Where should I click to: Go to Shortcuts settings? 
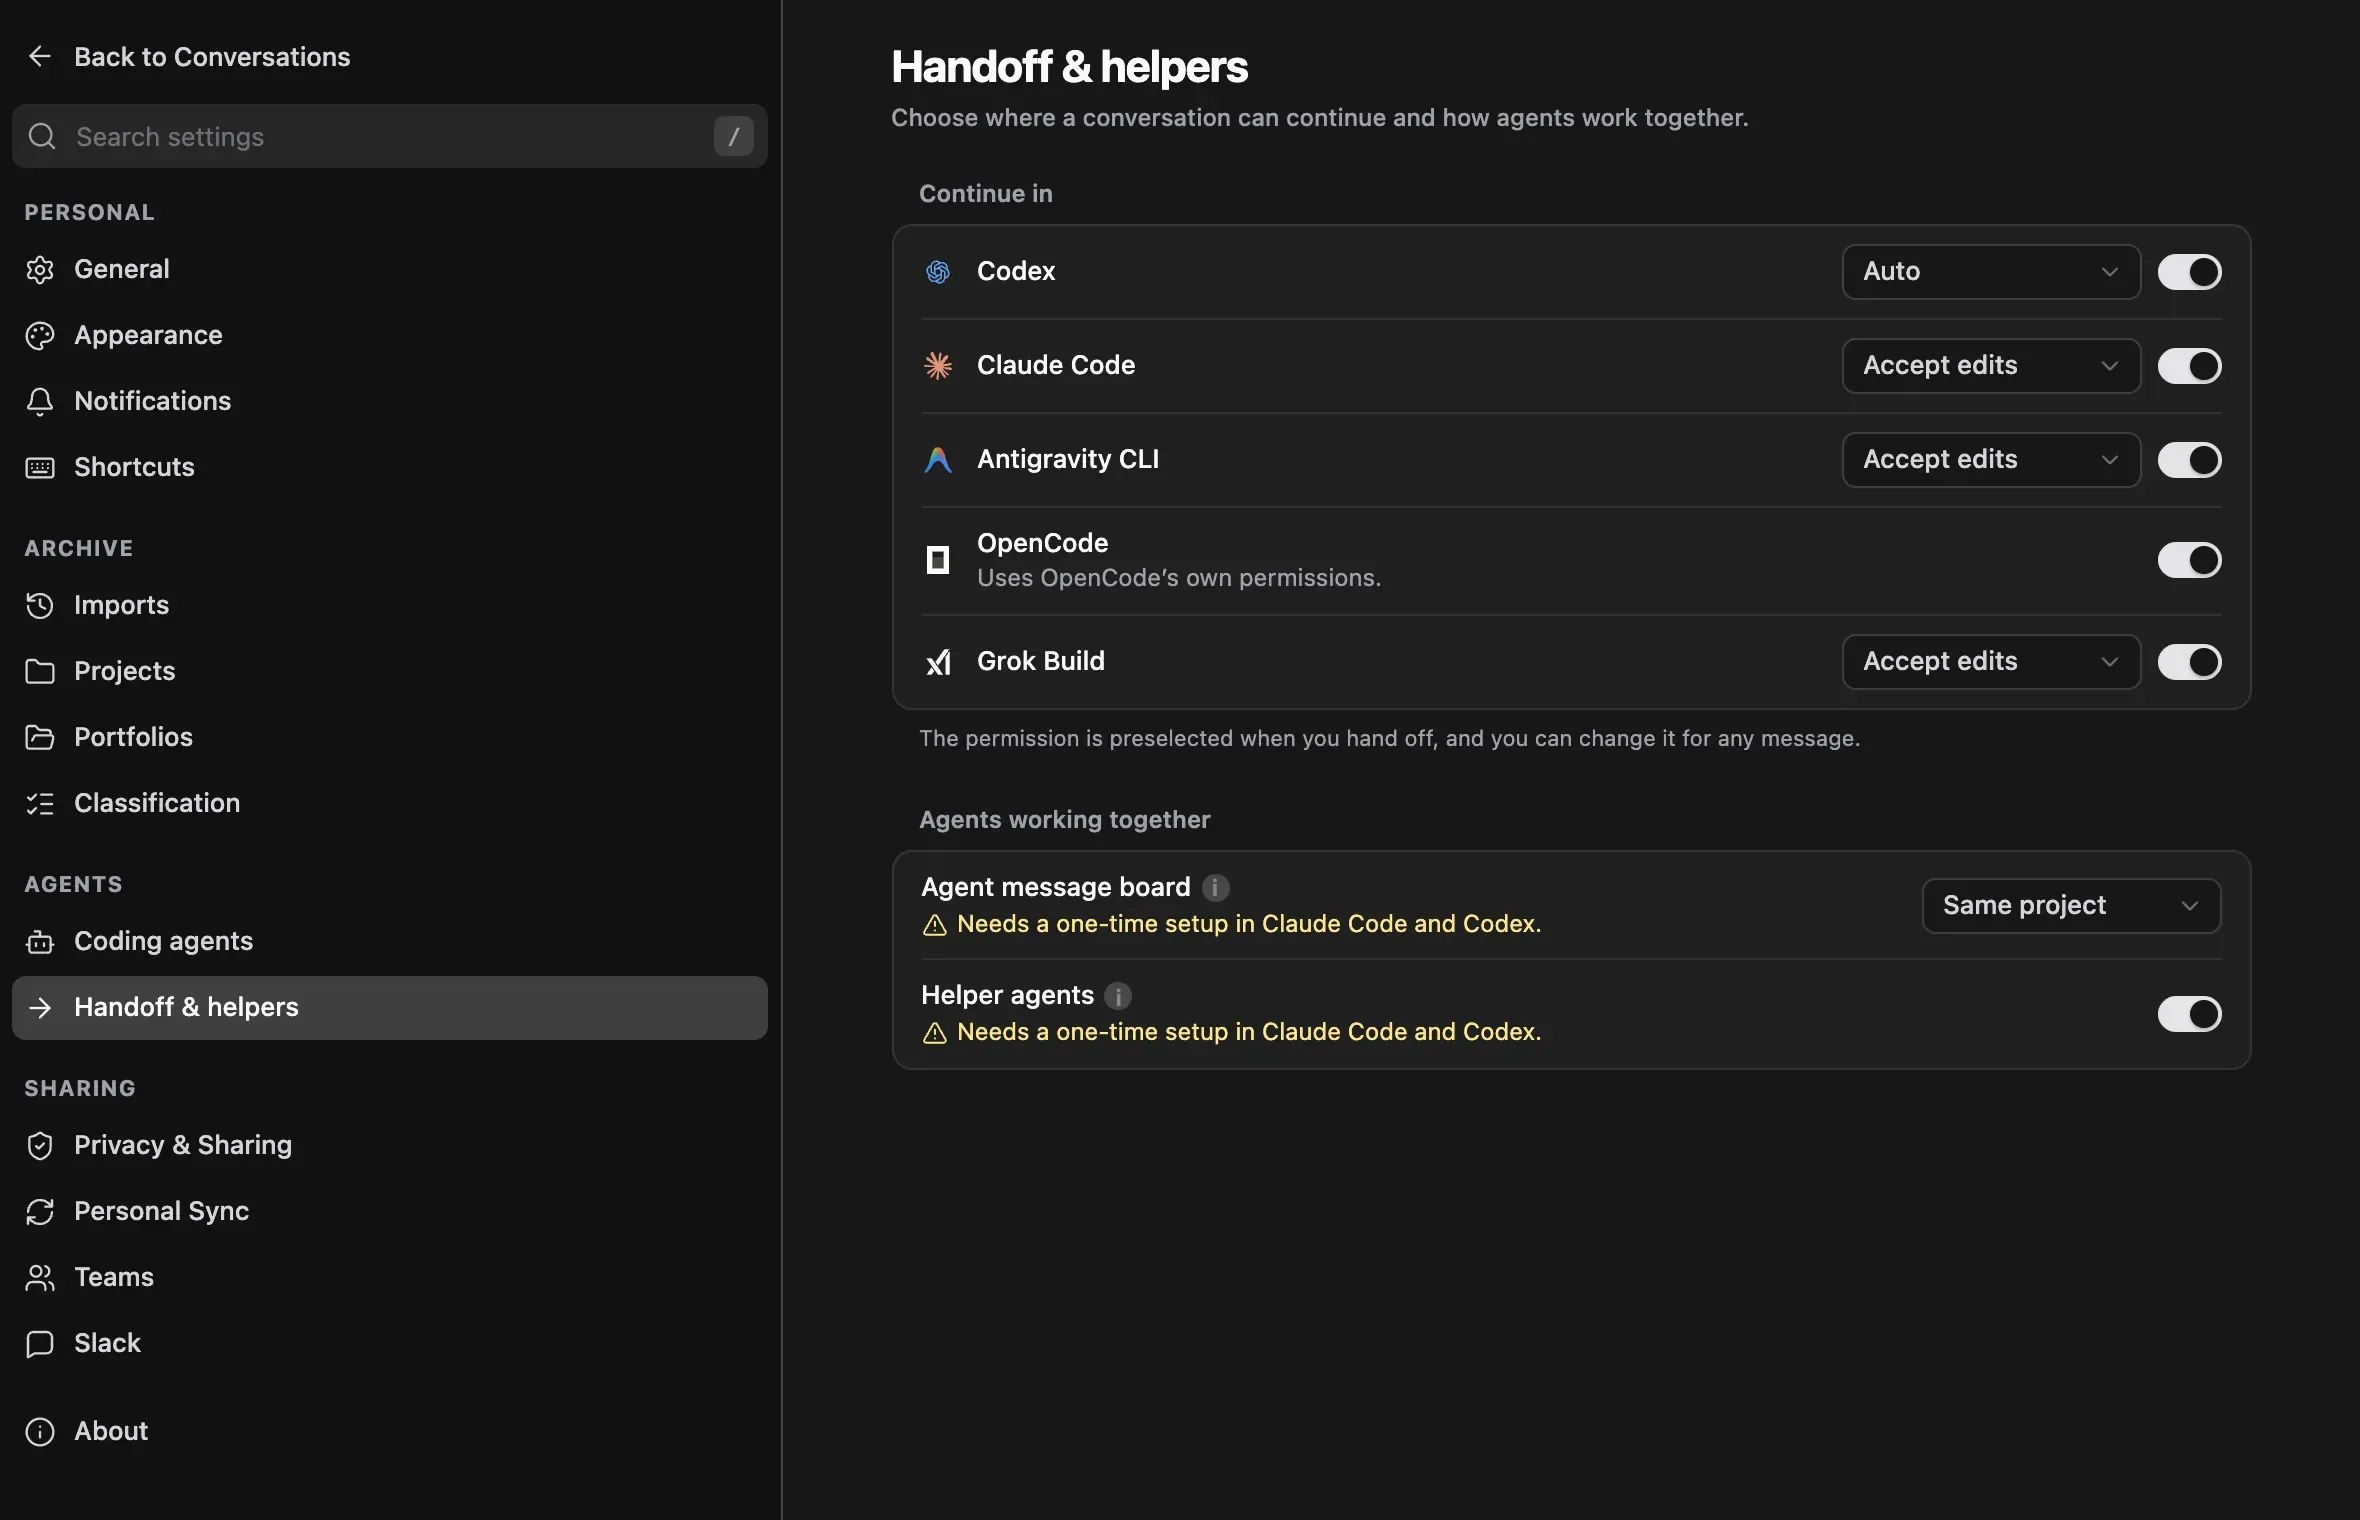(389, 467)
